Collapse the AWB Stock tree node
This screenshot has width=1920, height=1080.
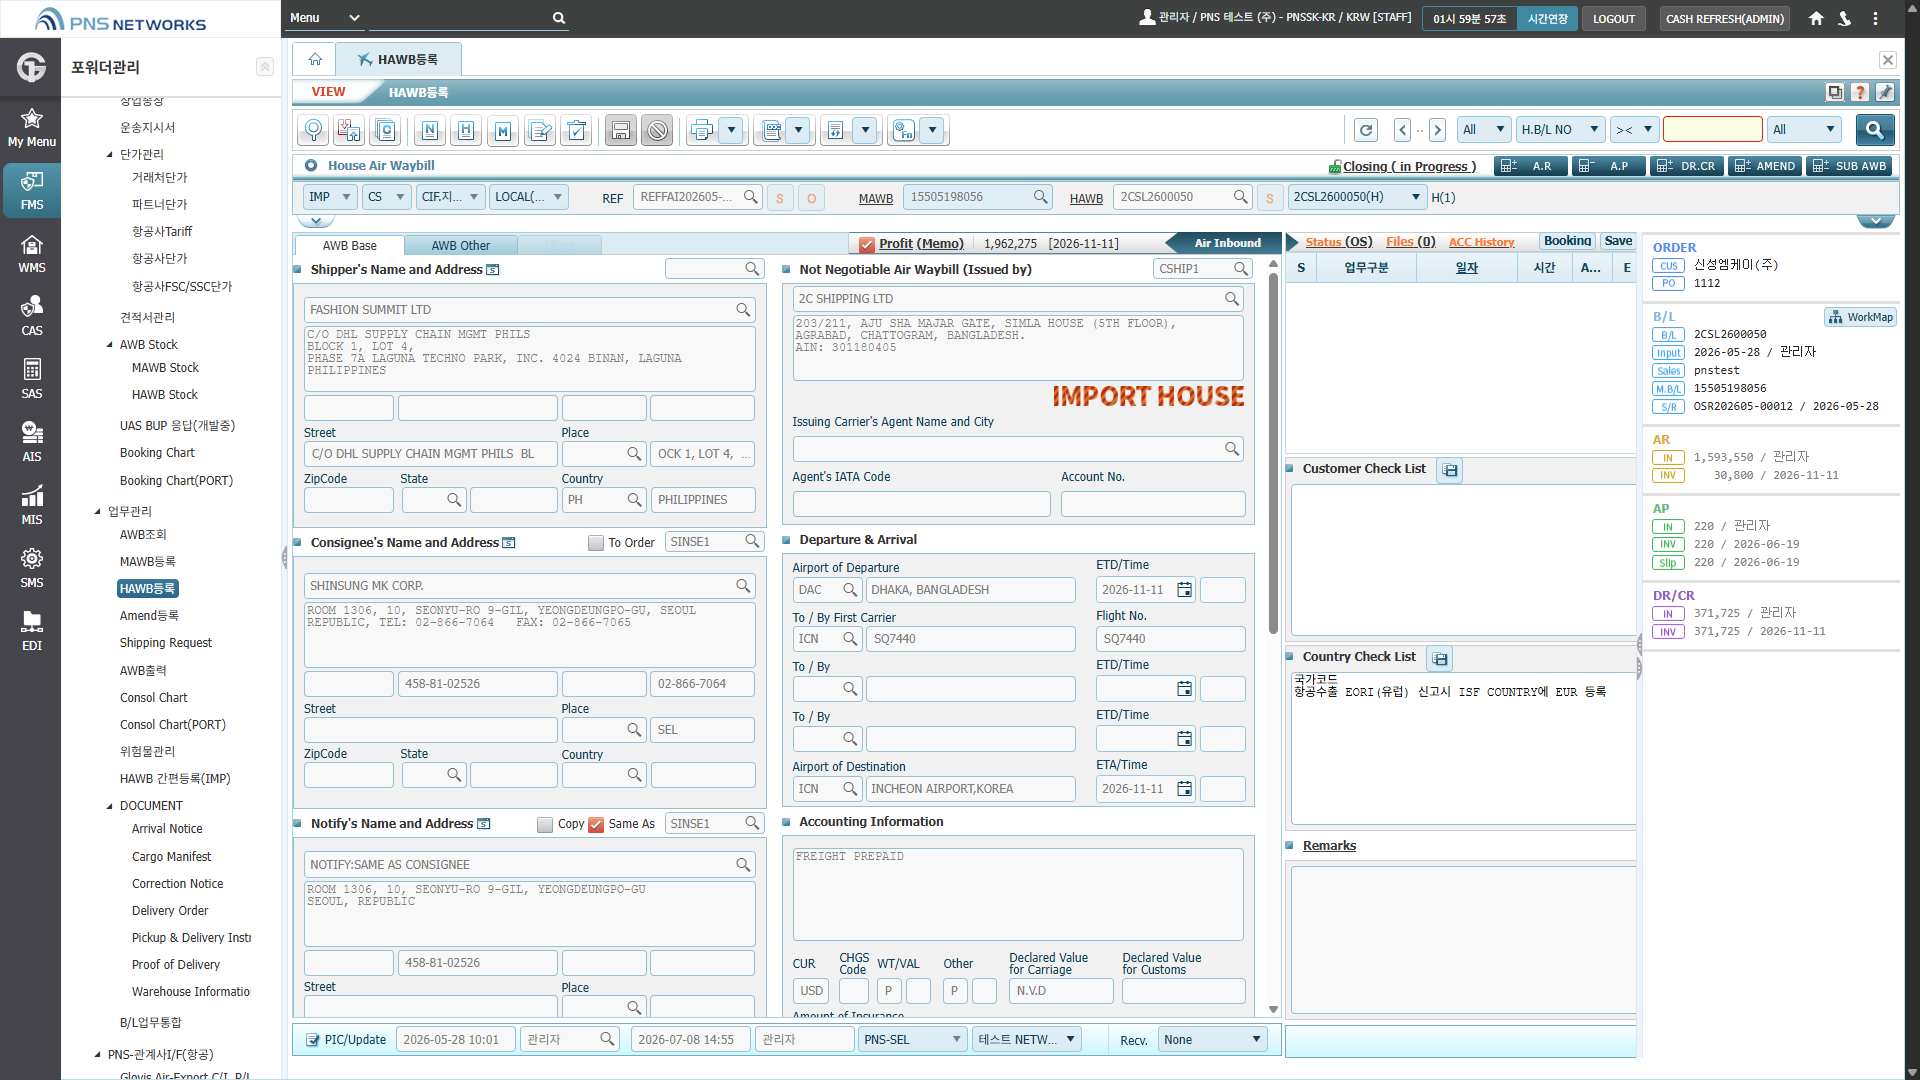point(110,345)
